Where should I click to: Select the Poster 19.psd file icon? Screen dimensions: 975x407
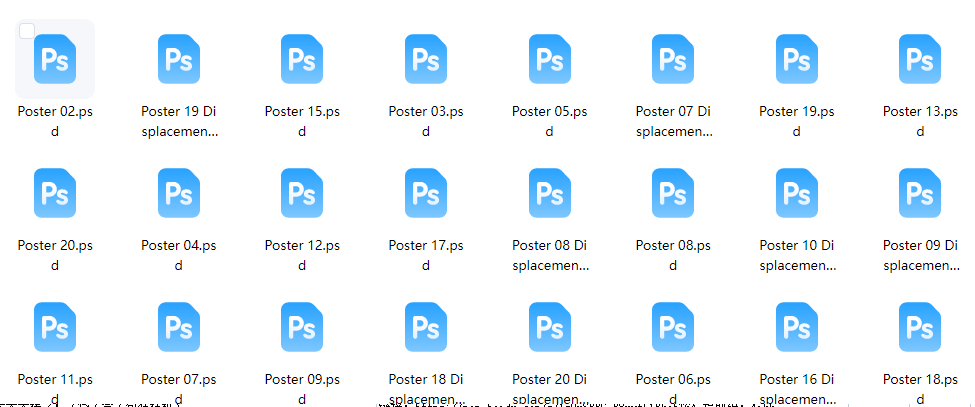(797, 59)
